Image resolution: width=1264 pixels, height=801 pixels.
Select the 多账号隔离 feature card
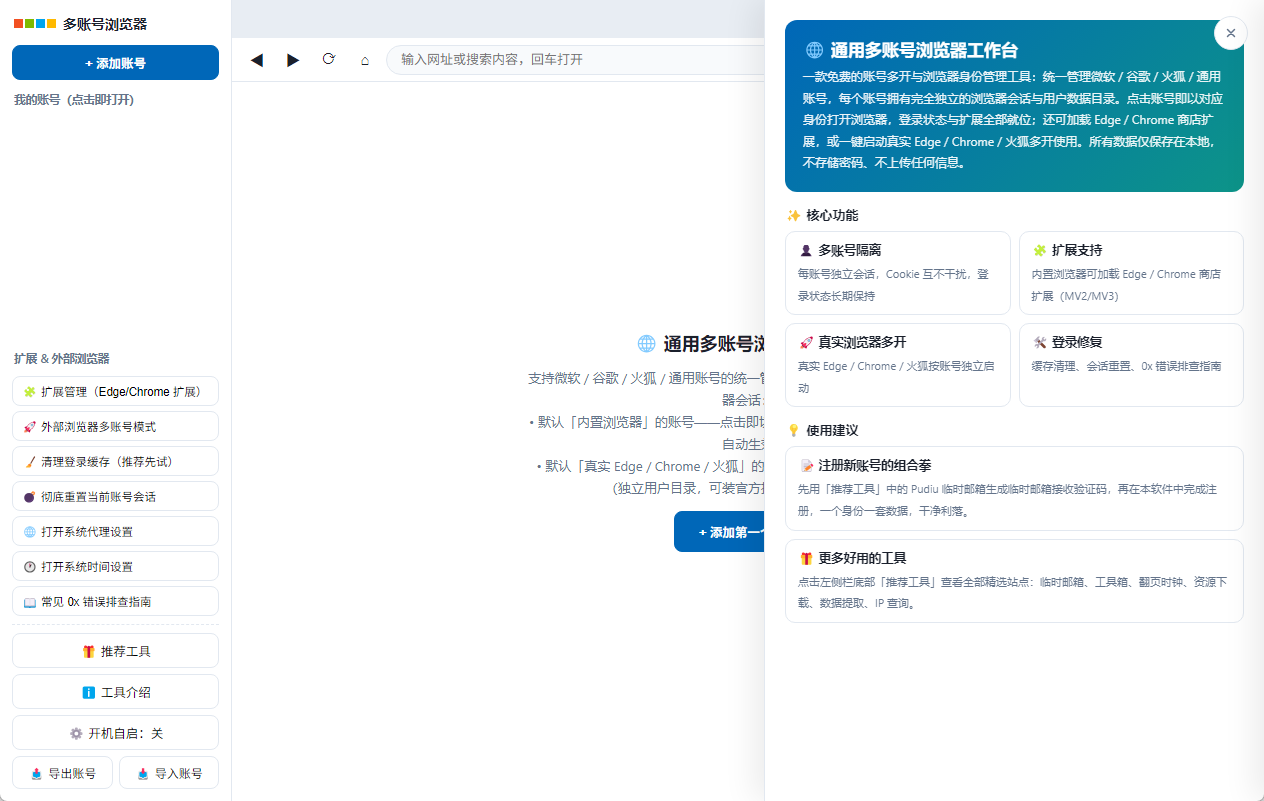click(x=898, y=273)
